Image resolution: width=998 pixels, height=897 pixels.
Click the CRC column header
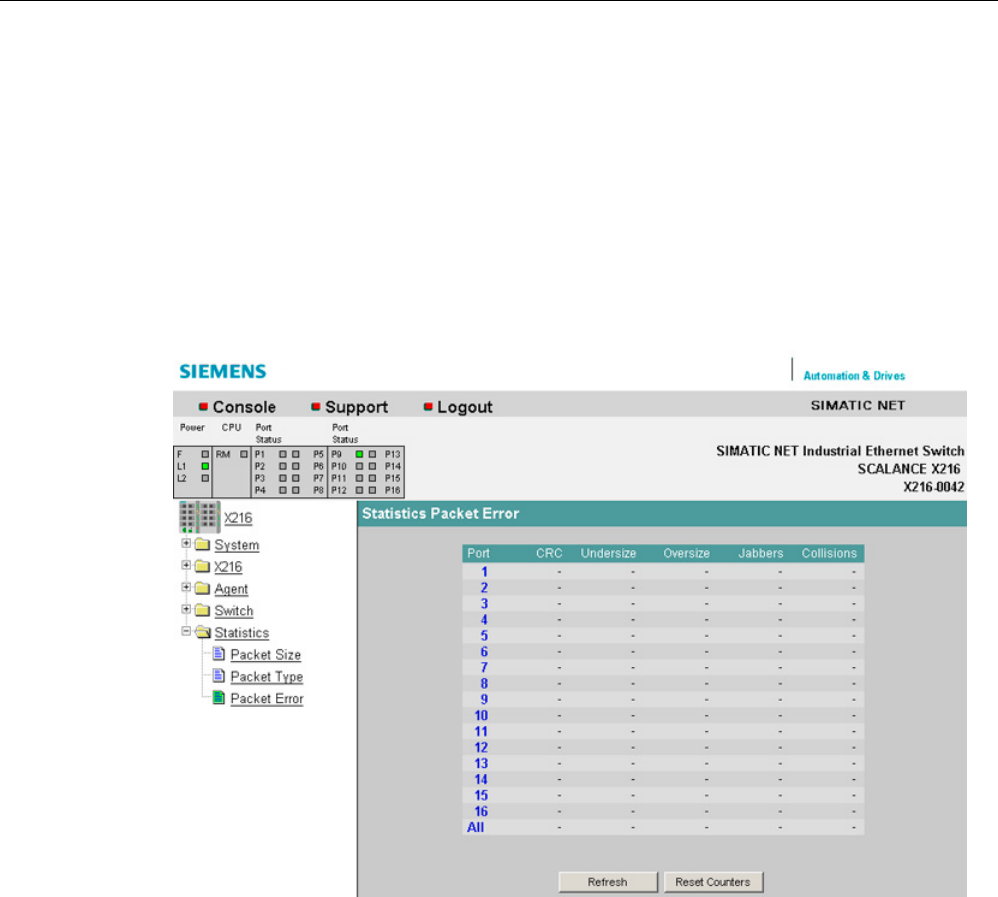[x=549, y=553]
